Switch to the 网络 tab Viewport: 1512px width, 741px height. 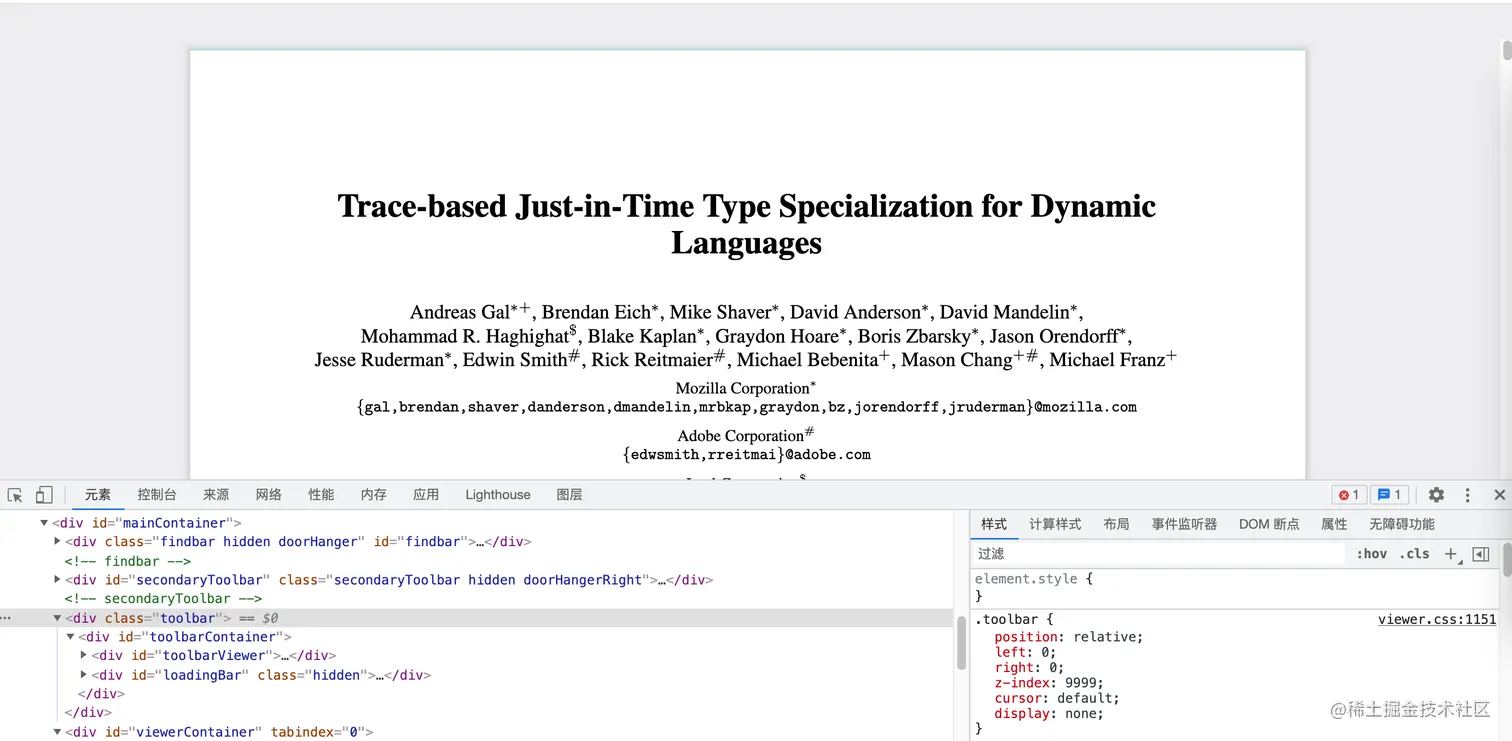point(269,495)
